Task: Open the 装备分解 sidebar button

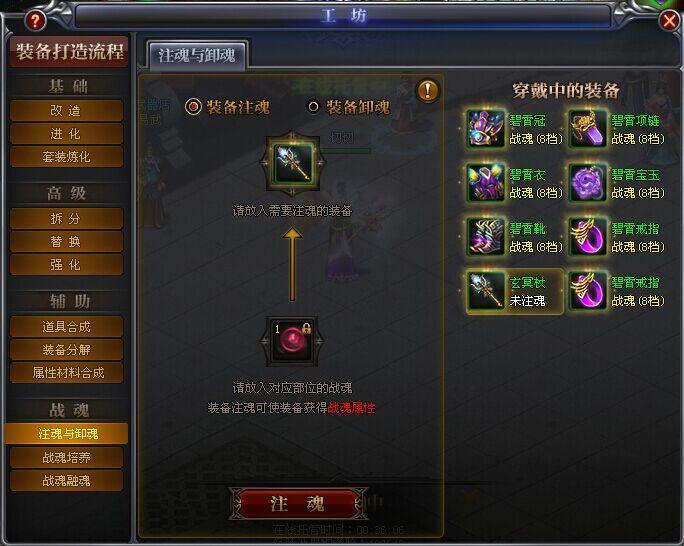Action: click(66, 349)
